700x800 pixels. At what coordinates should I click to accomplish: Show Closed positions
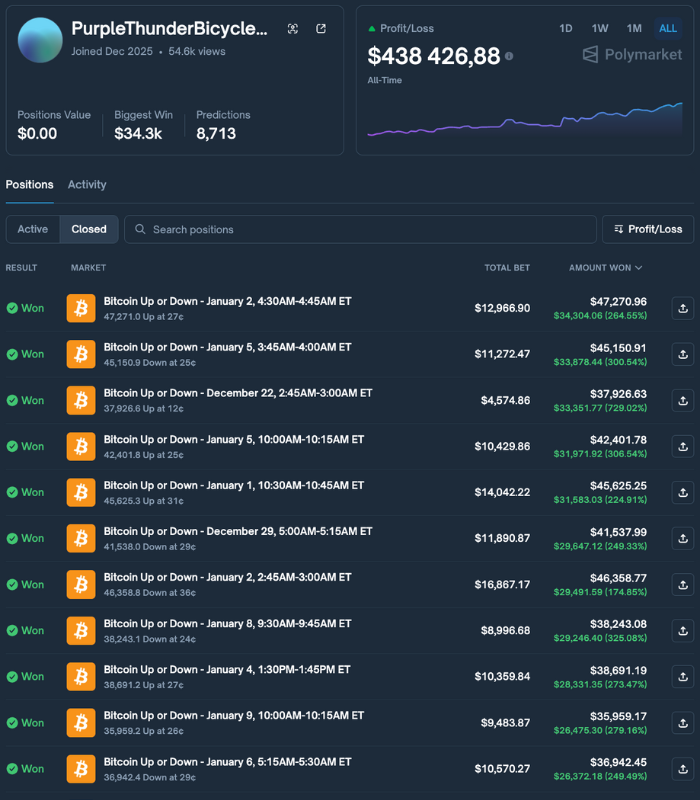(89, 229)
